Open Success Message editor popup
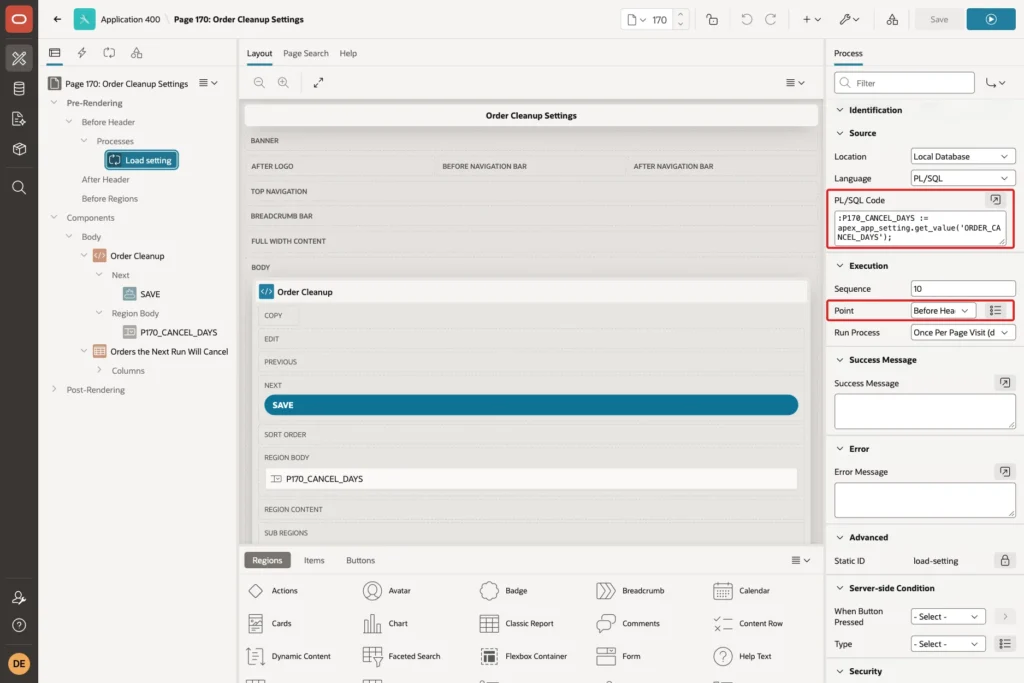The width and height of the screenshot is (1024, 683). 1004,383
